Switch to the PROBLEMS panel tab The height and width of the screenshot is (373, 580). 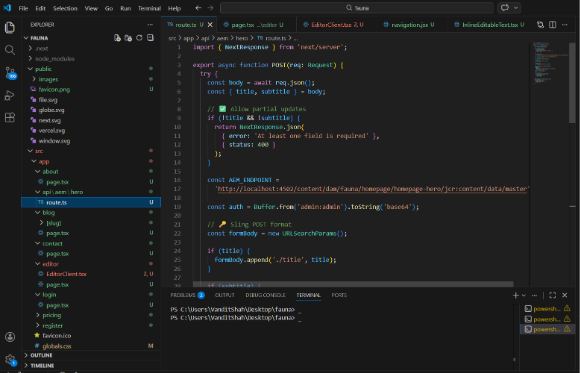(x=187, y=295)
